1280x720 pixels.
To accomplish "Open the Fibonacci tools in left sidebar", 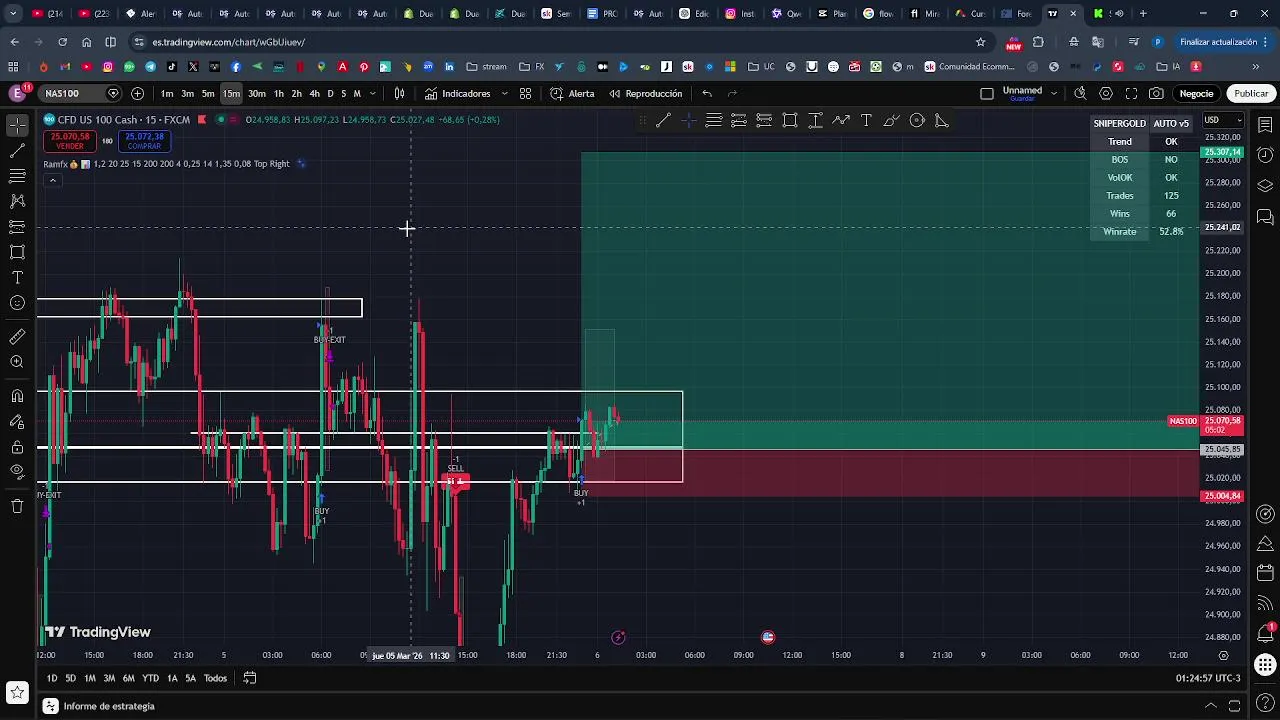I will (17, 176).
